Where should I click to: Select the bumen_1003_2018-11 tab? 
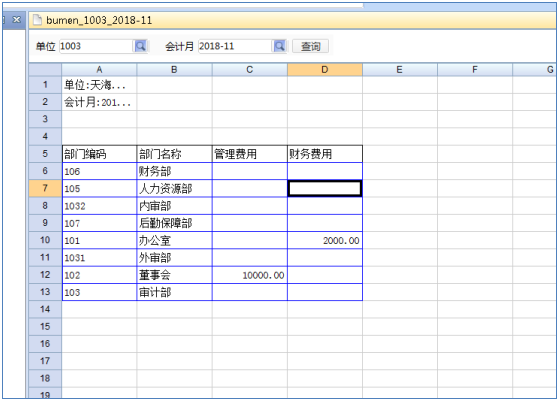(x=93, y=20)
